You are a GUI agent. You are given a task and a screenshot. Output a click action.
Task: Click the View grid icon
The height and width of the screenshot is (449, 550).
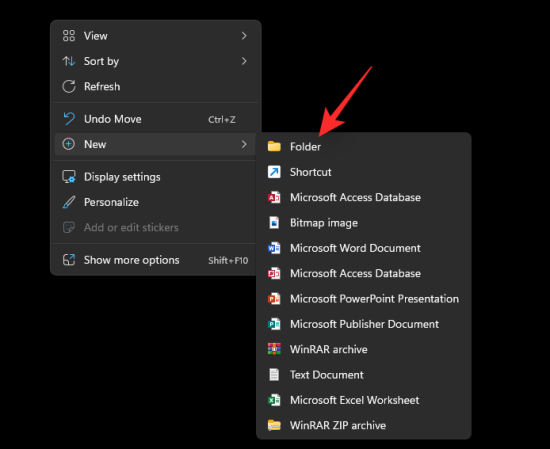pyautogui.click(x=69, y=36)
